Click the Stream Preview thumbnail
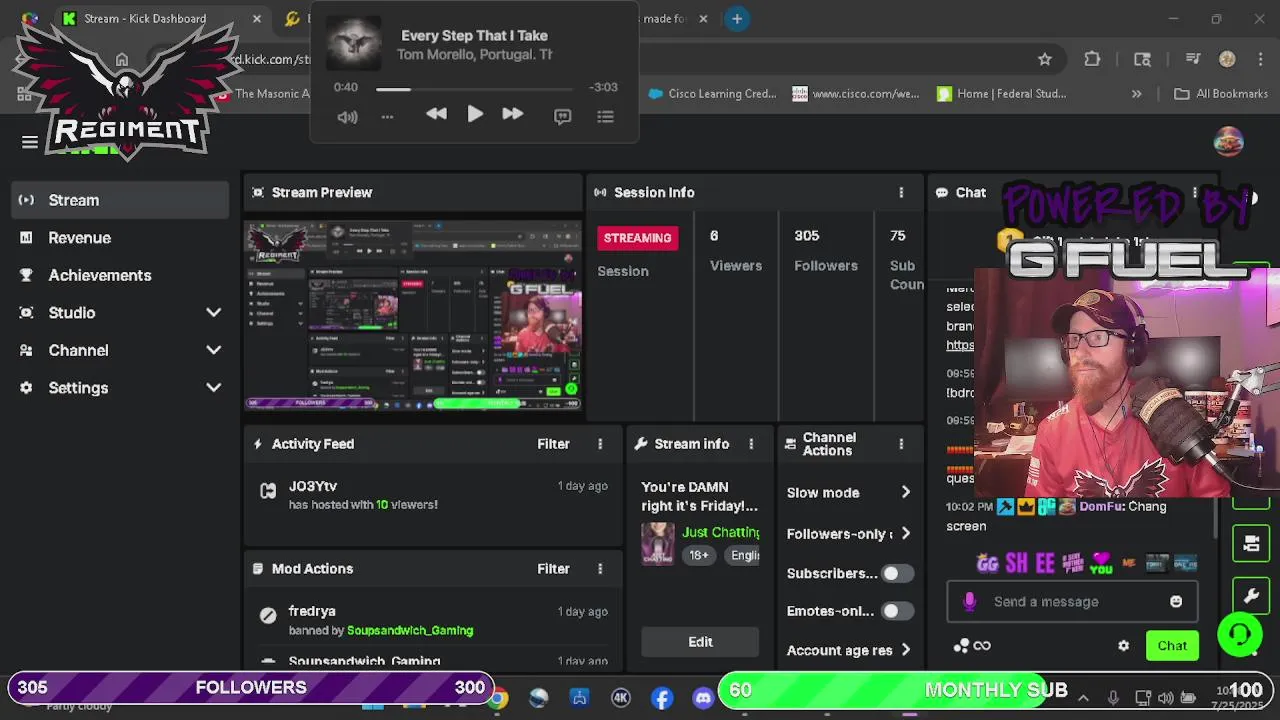 click(x=413, y=316)
